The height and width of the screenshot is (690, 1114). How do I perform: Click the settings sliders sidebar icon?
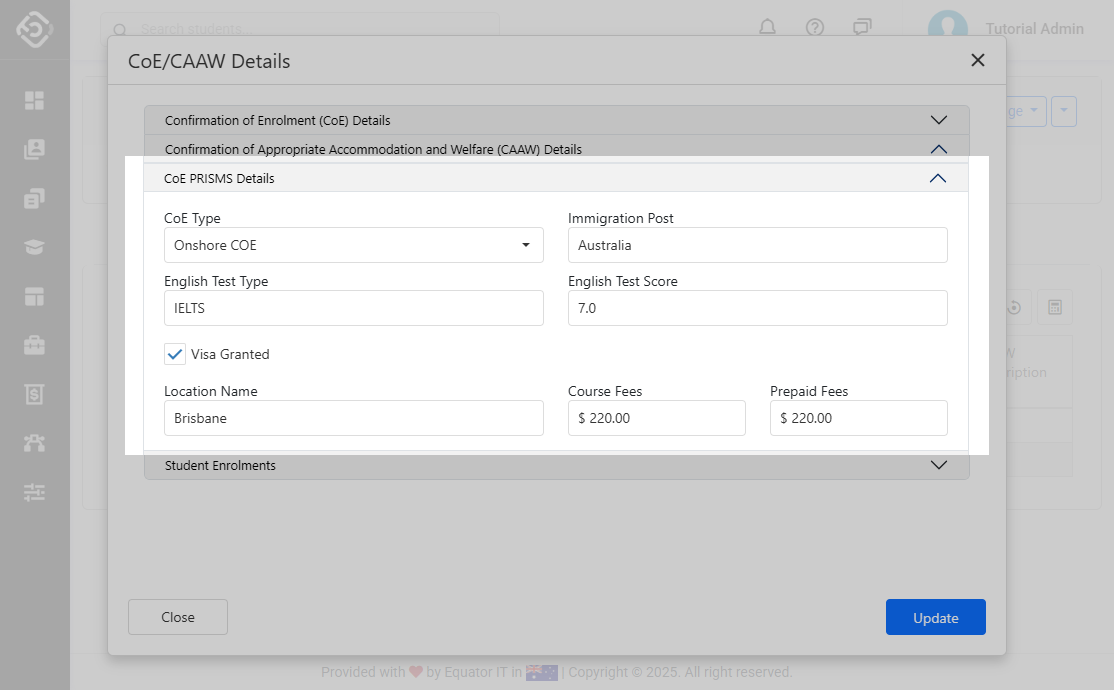point(35,492)
